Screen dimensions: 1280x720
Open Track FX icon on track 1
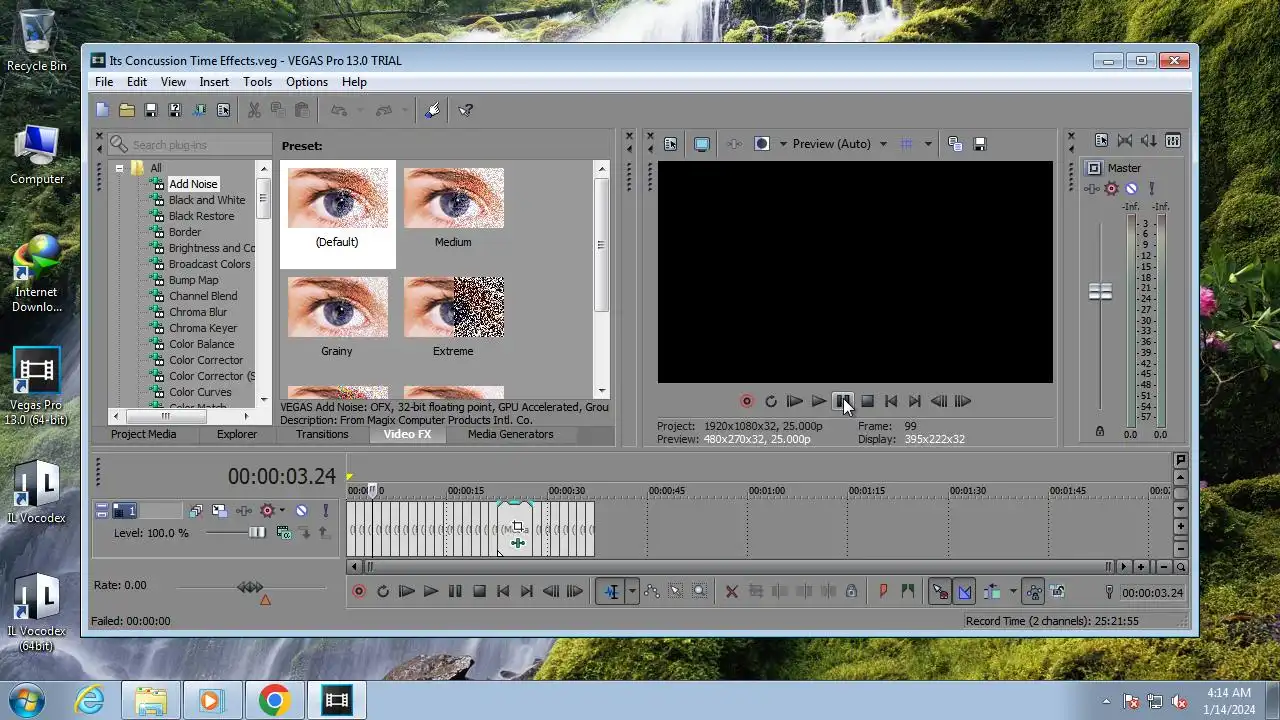coord(243,511)
